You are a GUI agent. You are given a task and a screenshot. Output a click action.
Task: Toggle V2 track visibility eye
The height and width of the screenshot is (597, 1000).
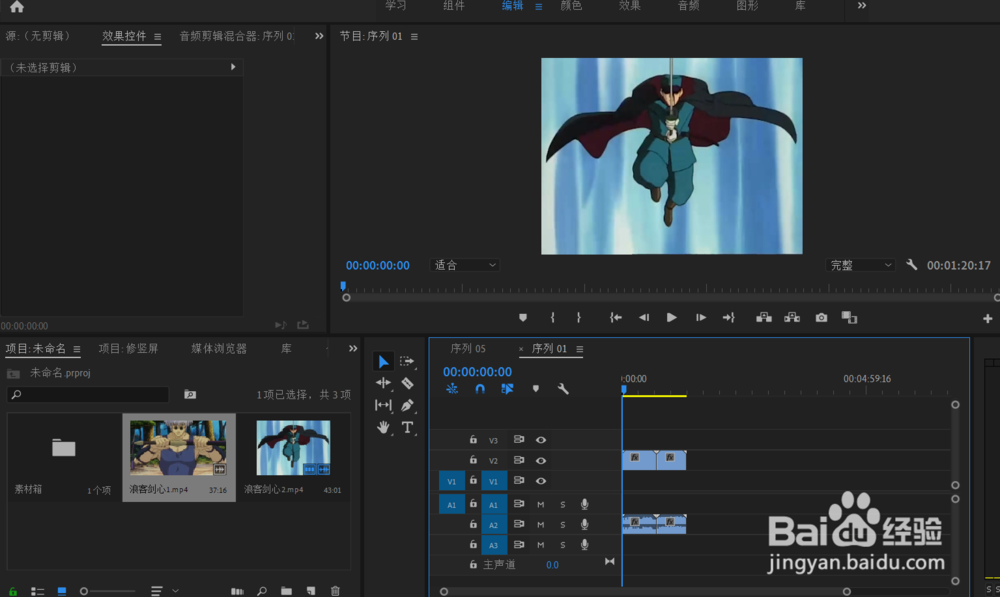[x=541, y=461]
